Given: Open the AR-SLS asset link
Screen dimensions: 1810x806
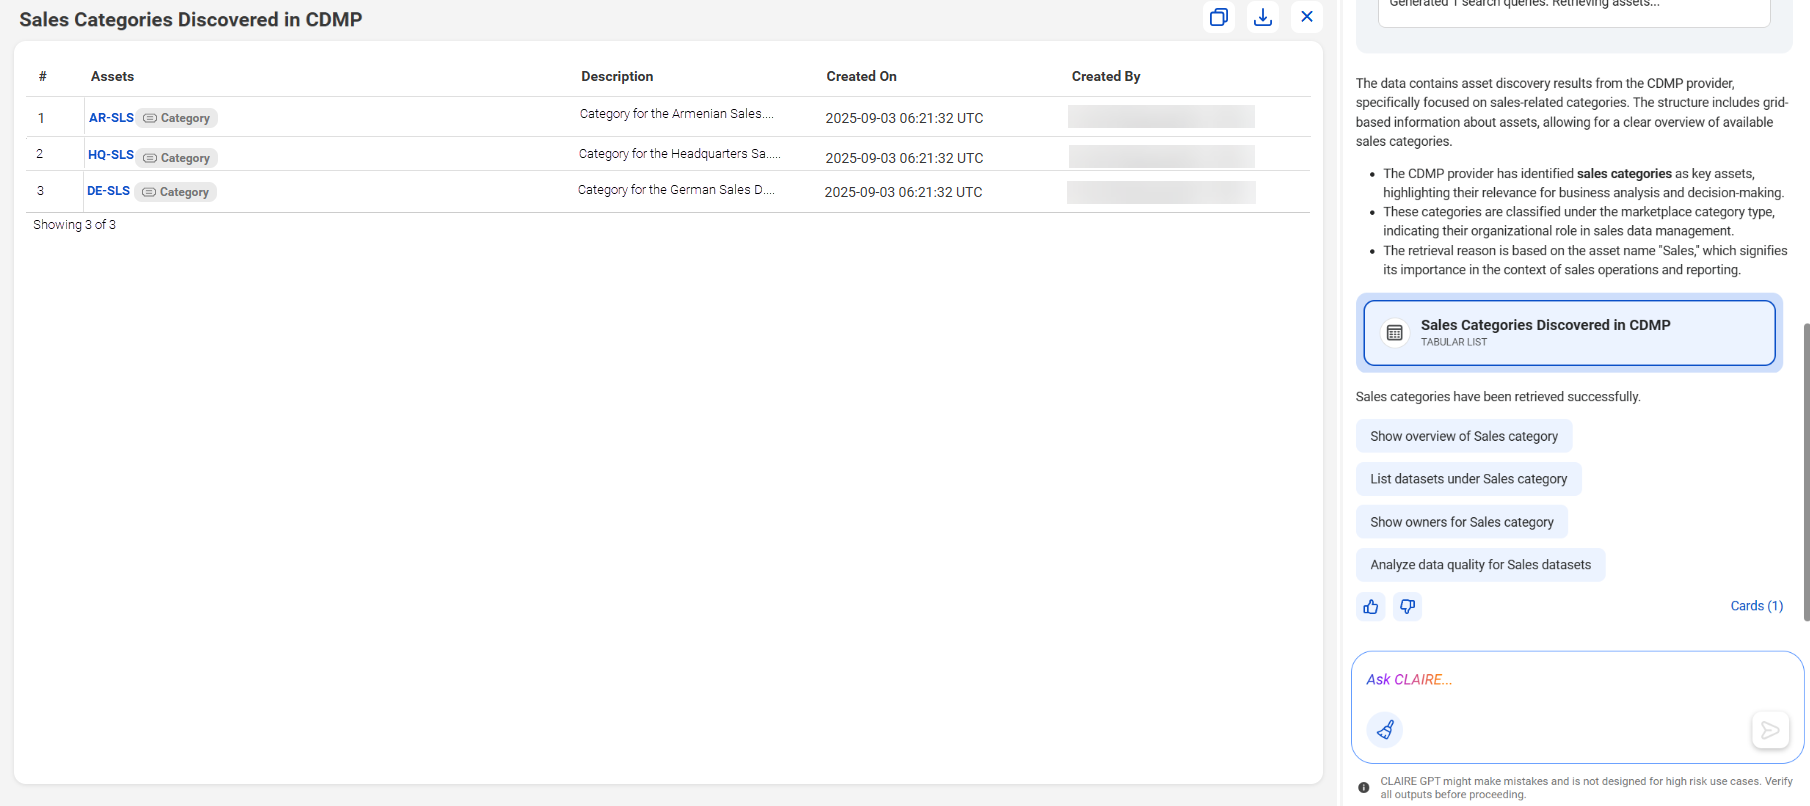Looking at the screenshot, I should (x=111, y=118).
